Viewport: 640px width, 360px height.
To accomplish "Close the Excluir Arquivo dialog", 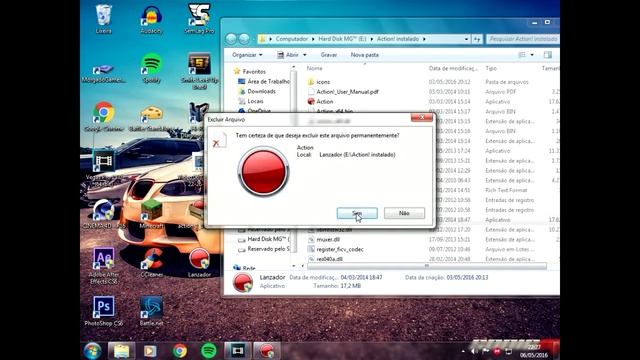I will point(422,118).
